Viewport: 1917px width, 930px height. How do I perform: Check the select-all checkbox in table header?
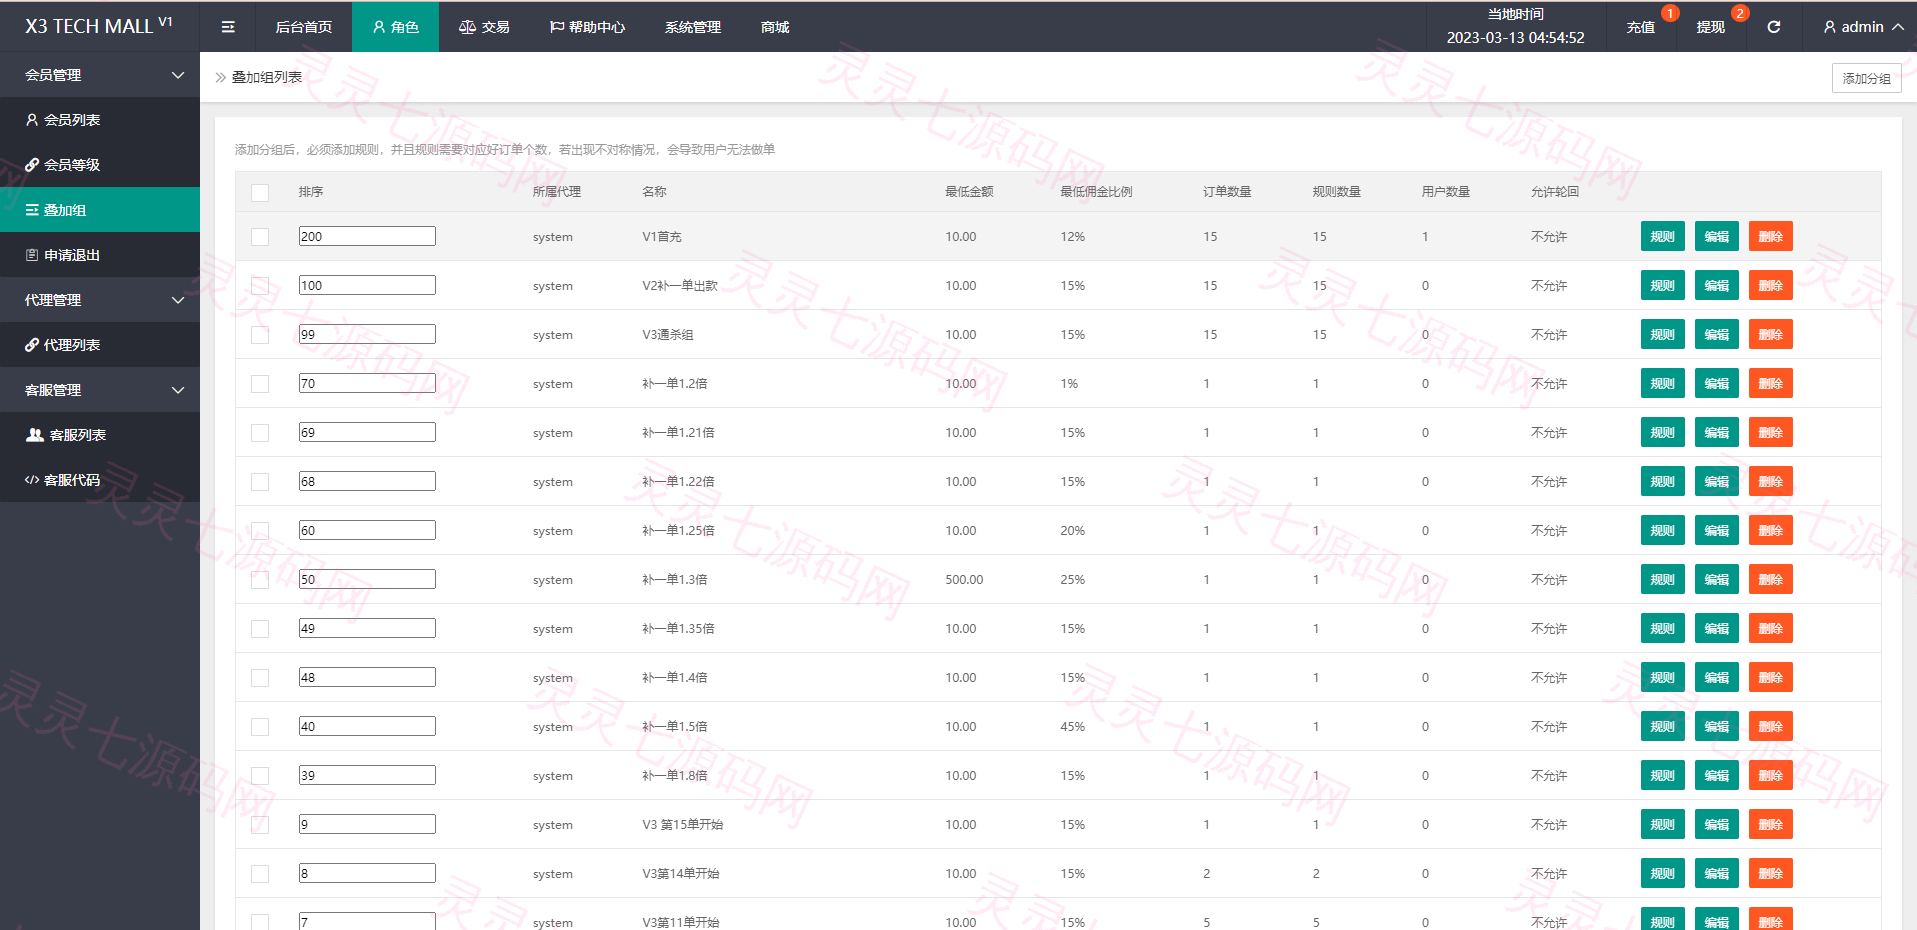[x=260, y=192]
